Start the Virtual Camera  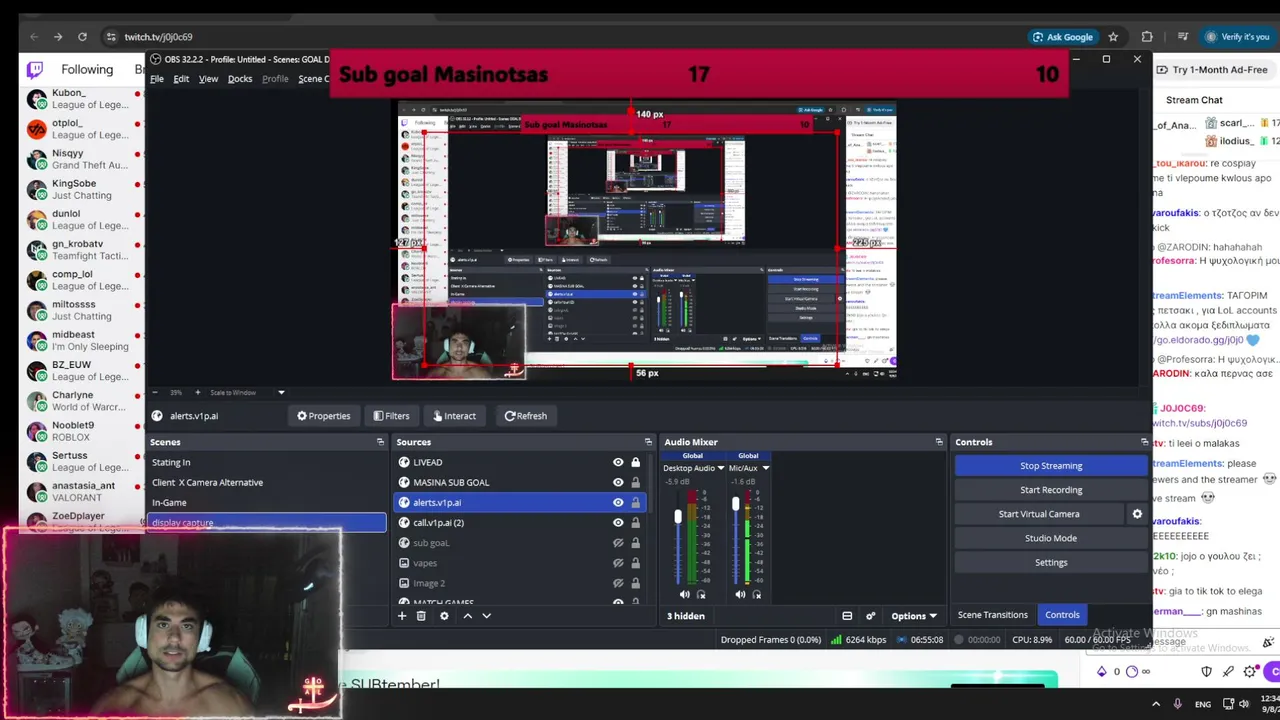(1039, 514)
